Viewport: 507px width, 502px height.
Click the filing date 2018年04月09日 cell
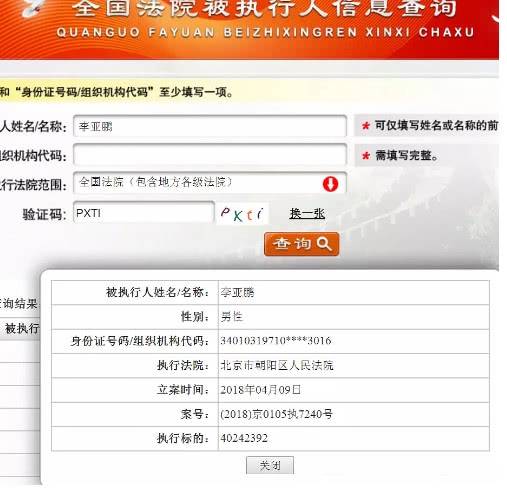tap(260, 390)
